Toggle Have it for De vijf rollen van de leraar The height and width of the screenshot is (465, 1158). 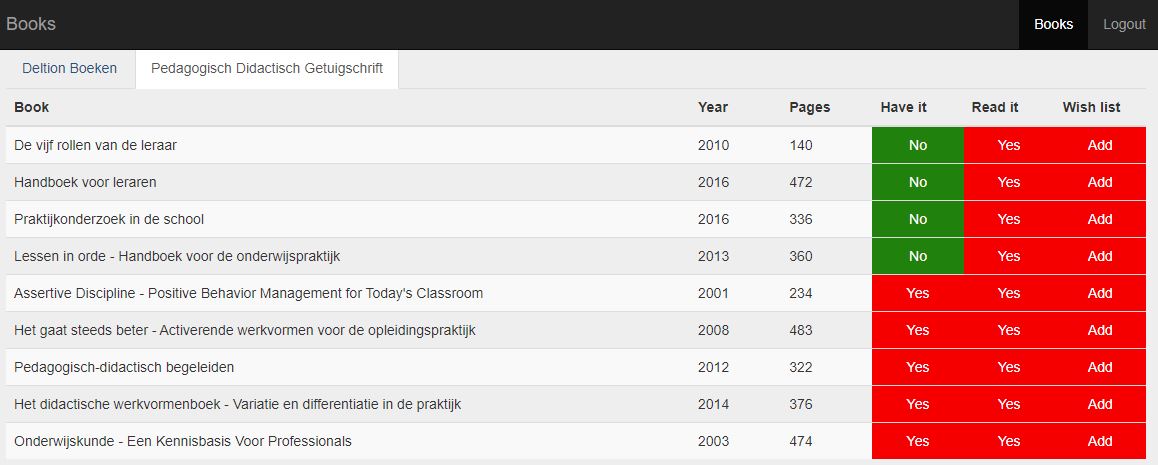pos(917,145)
